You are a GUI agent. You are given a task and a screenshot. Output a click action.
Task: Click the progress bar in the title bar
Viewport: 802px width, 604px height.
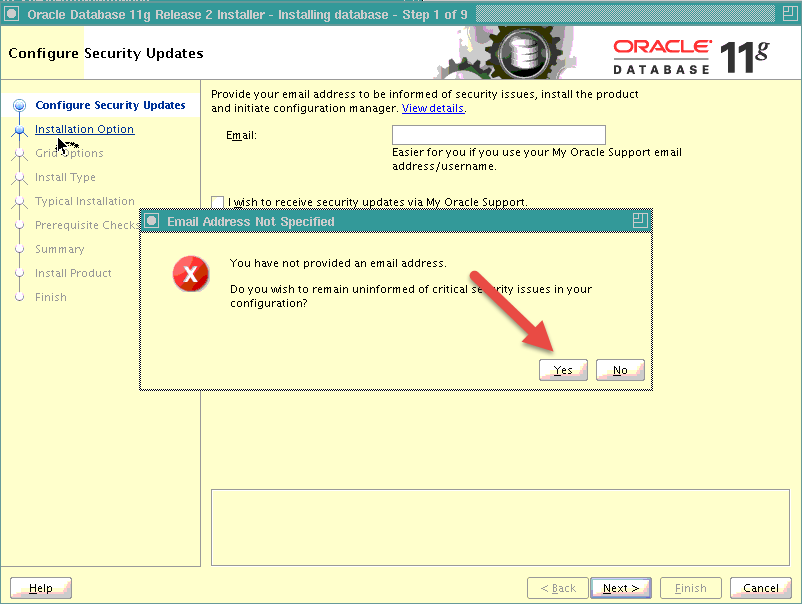tap(625, 14)
